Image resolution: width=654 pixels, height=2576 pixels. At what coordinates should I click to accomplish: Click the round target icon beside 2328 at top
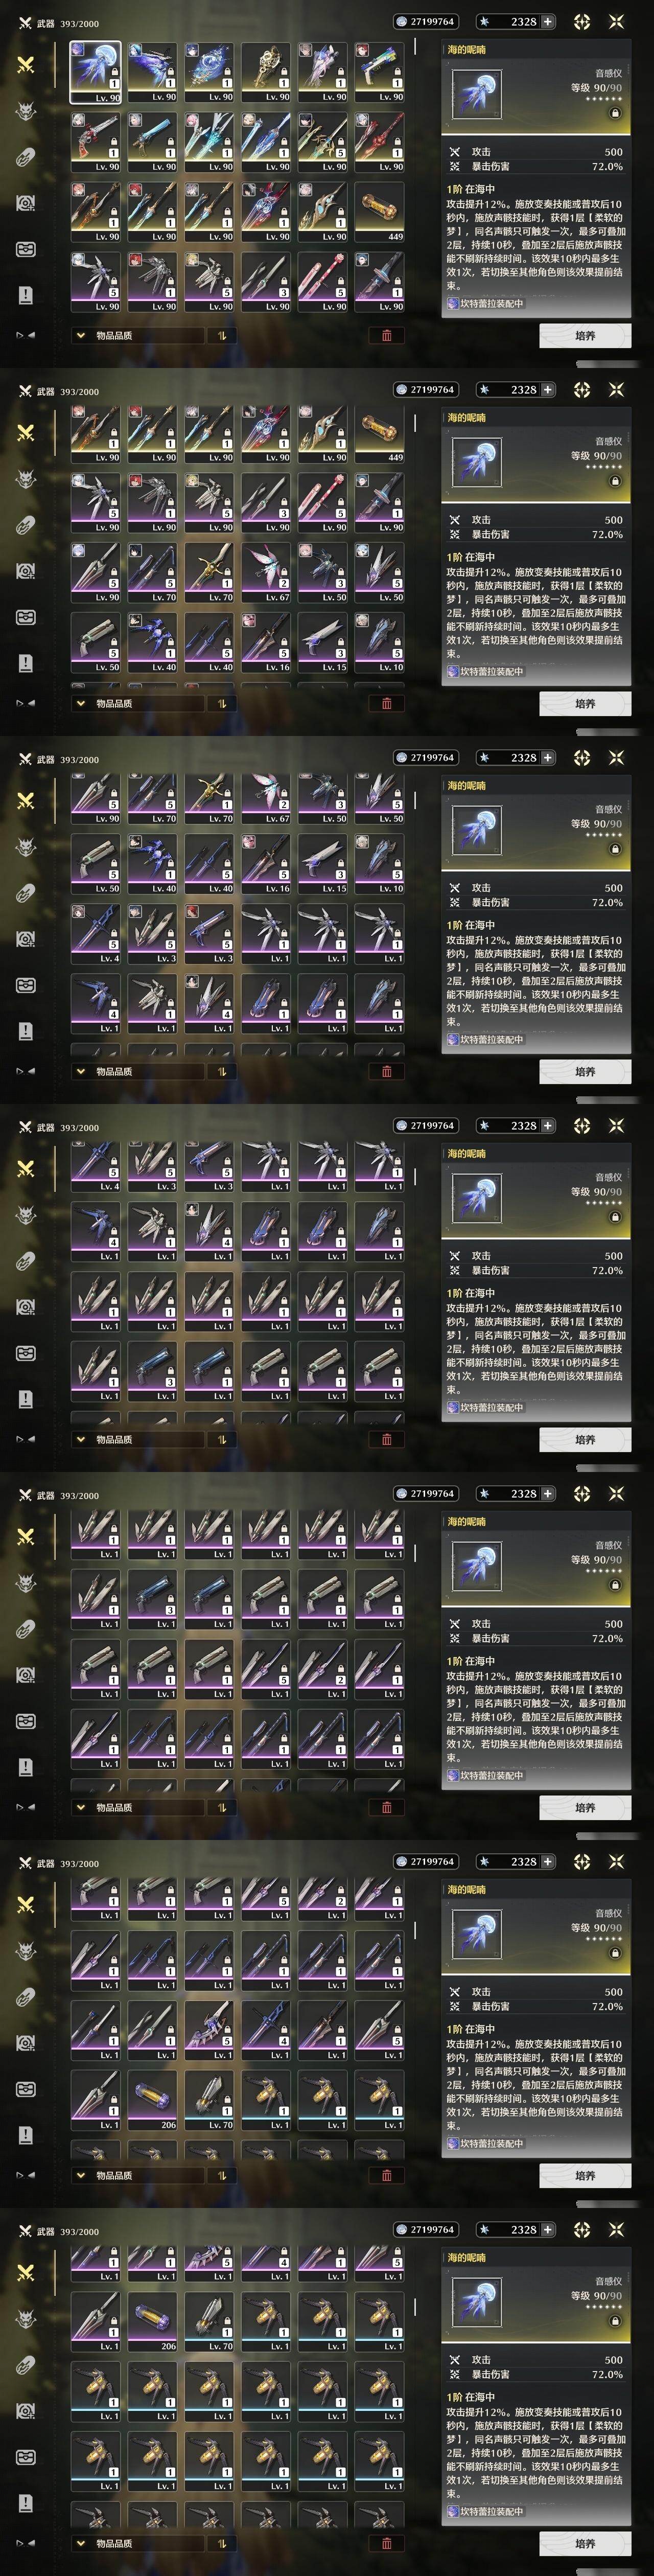pyautogui.click(x=582, y=21)
